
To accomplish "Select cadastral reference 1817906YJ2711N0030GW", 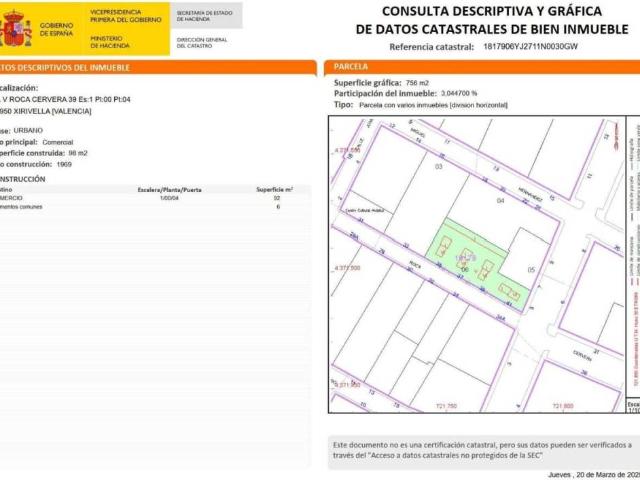I will 531,47.
